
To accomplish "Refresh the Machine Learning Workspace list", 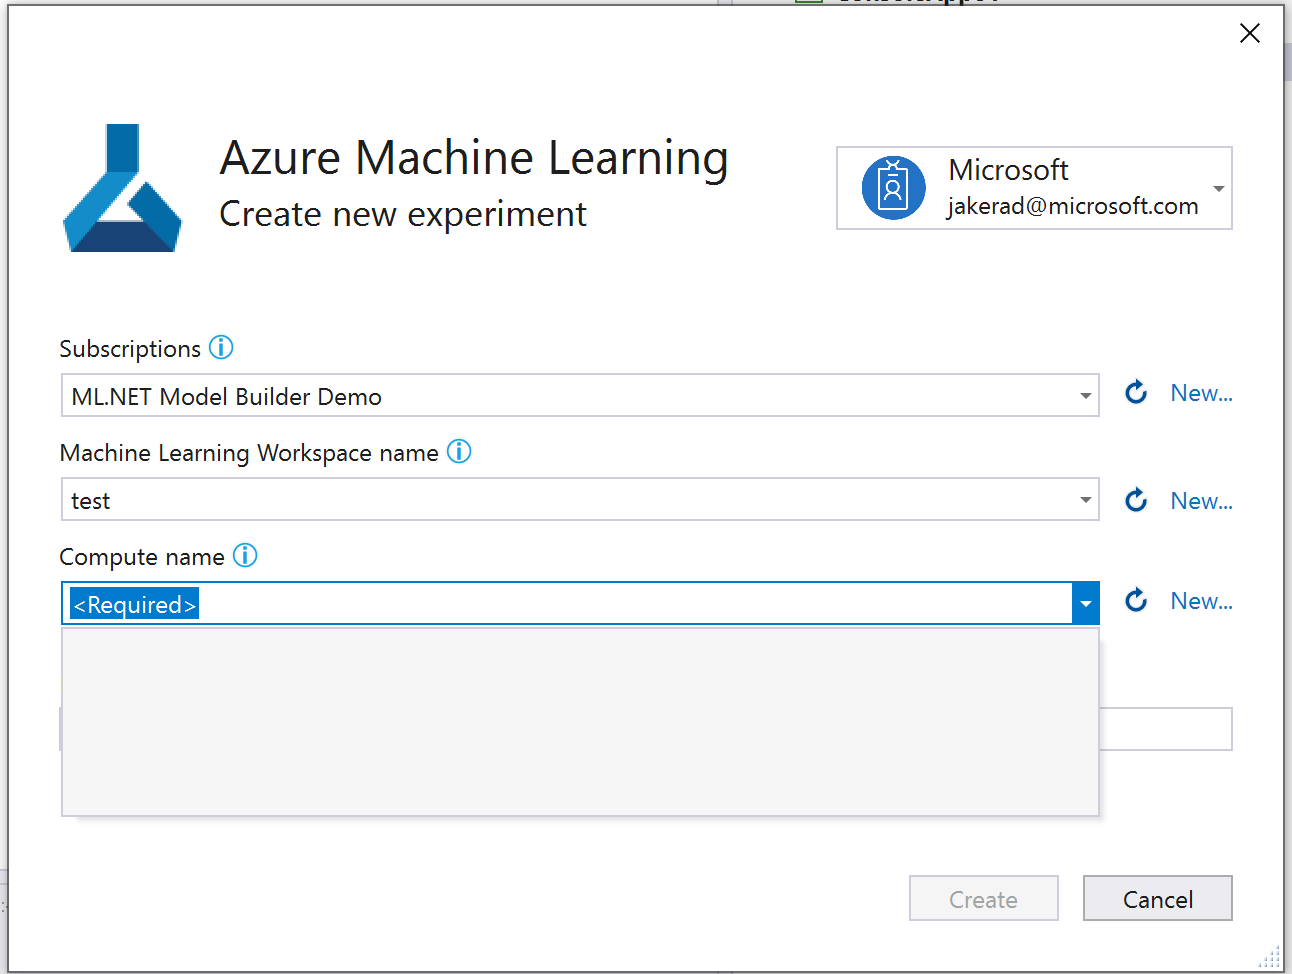I will tap(1136, 500).
